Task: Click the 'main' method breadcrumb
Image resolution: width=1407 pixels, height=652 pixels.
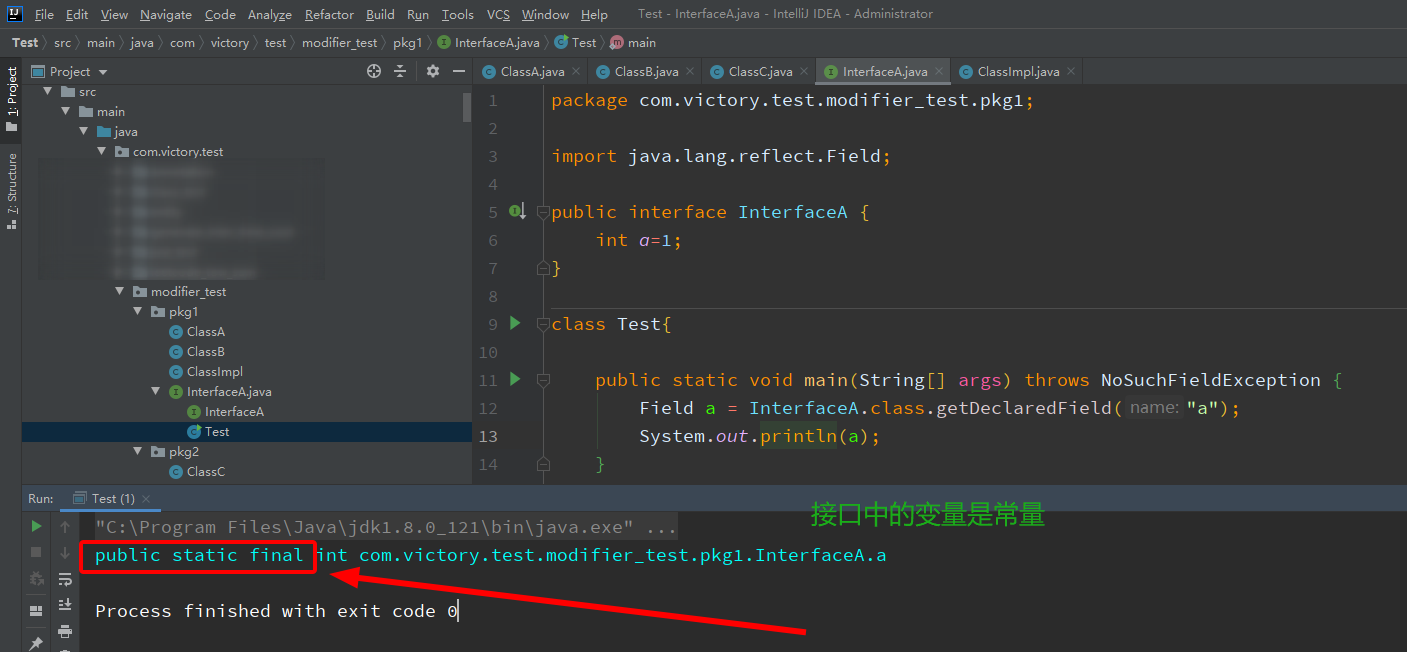Action: click(633, 42)
